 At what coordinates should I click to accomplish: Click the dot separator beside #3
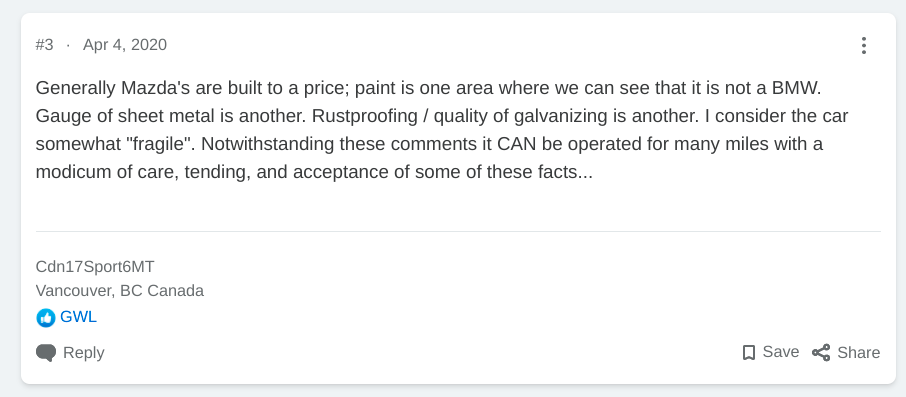click(68, 45)
